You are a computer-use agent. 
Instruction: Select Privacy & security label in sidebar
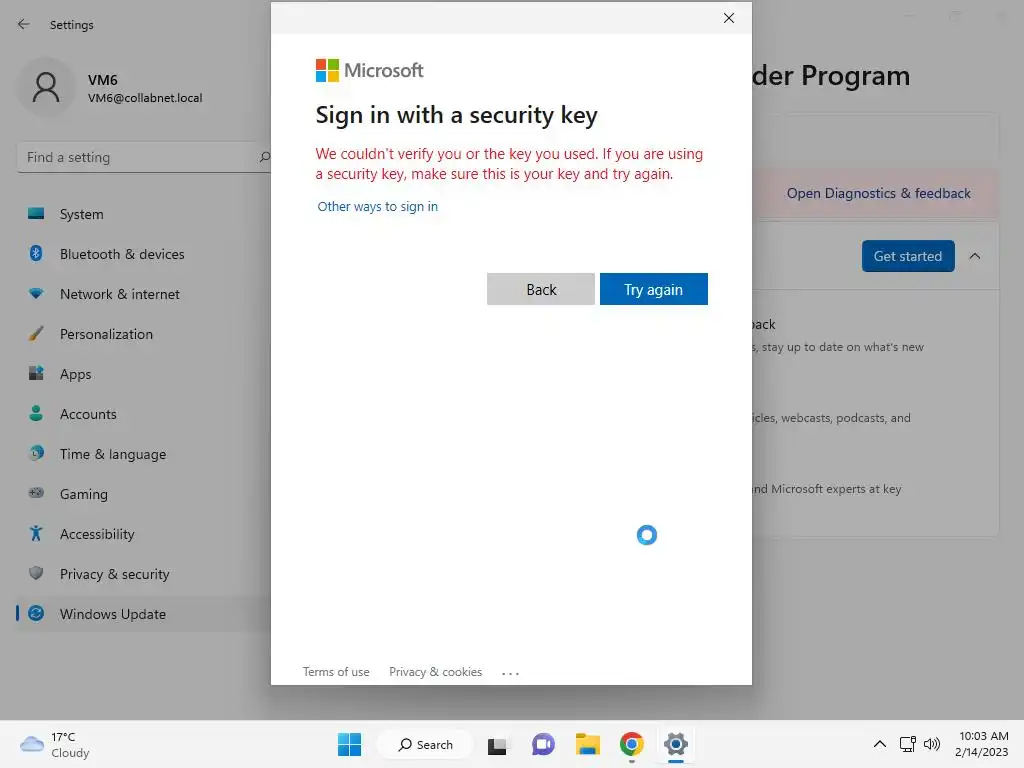114,574
